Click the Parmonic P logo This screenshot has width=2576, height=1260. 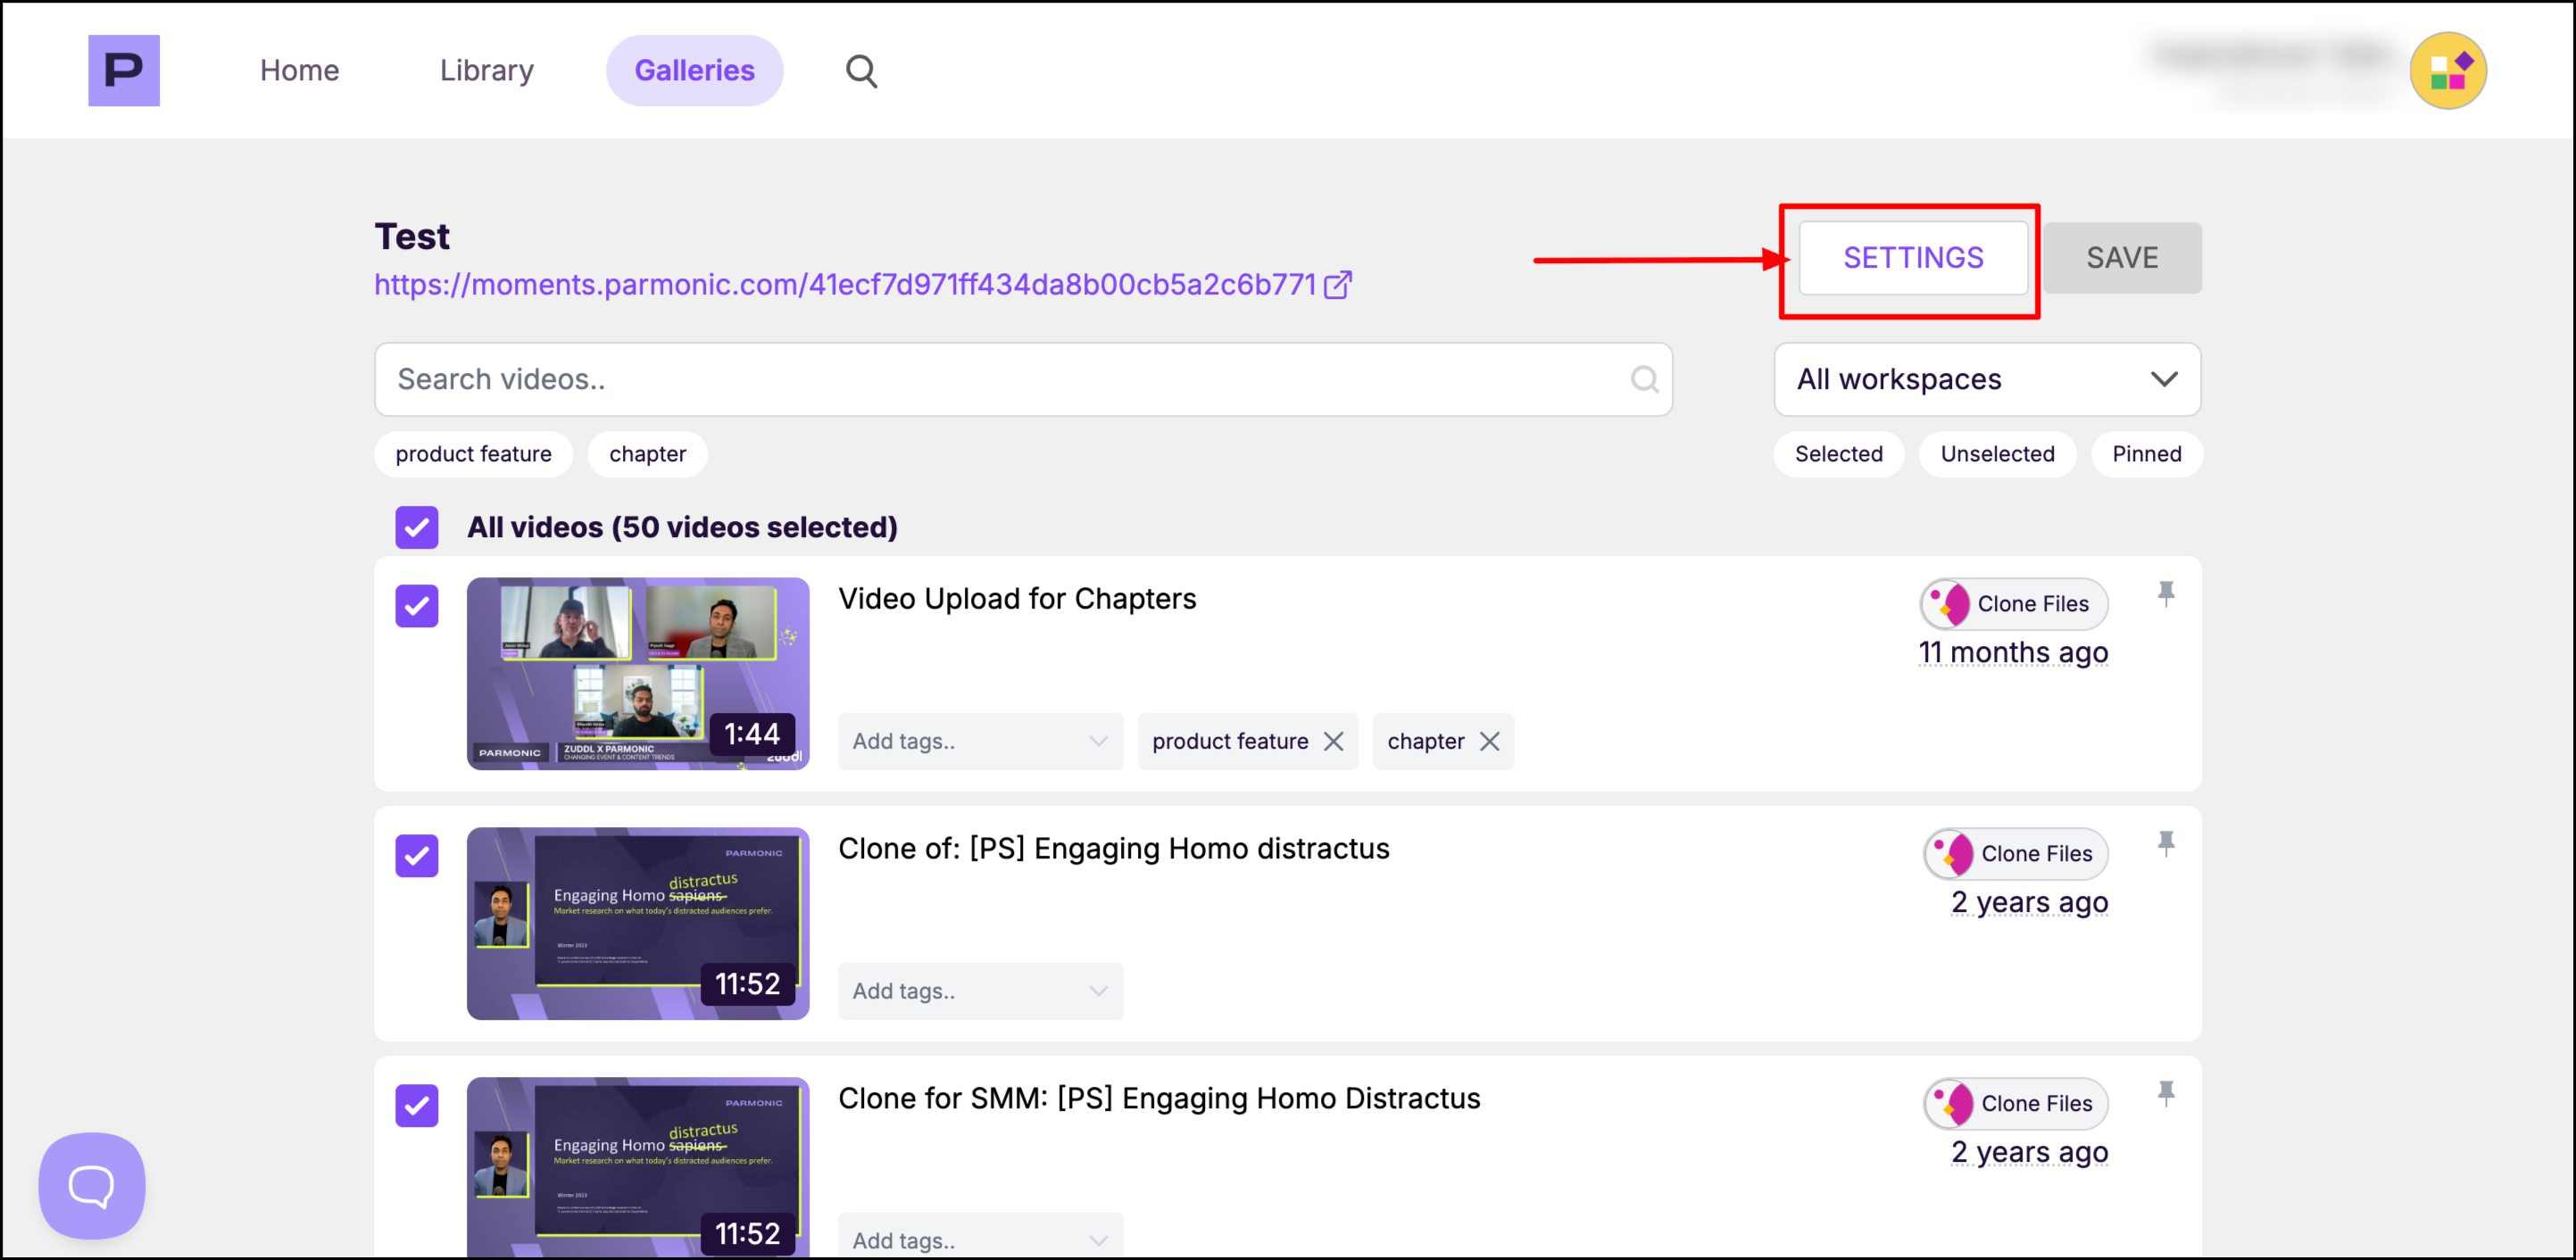click(x=123, y=70)
